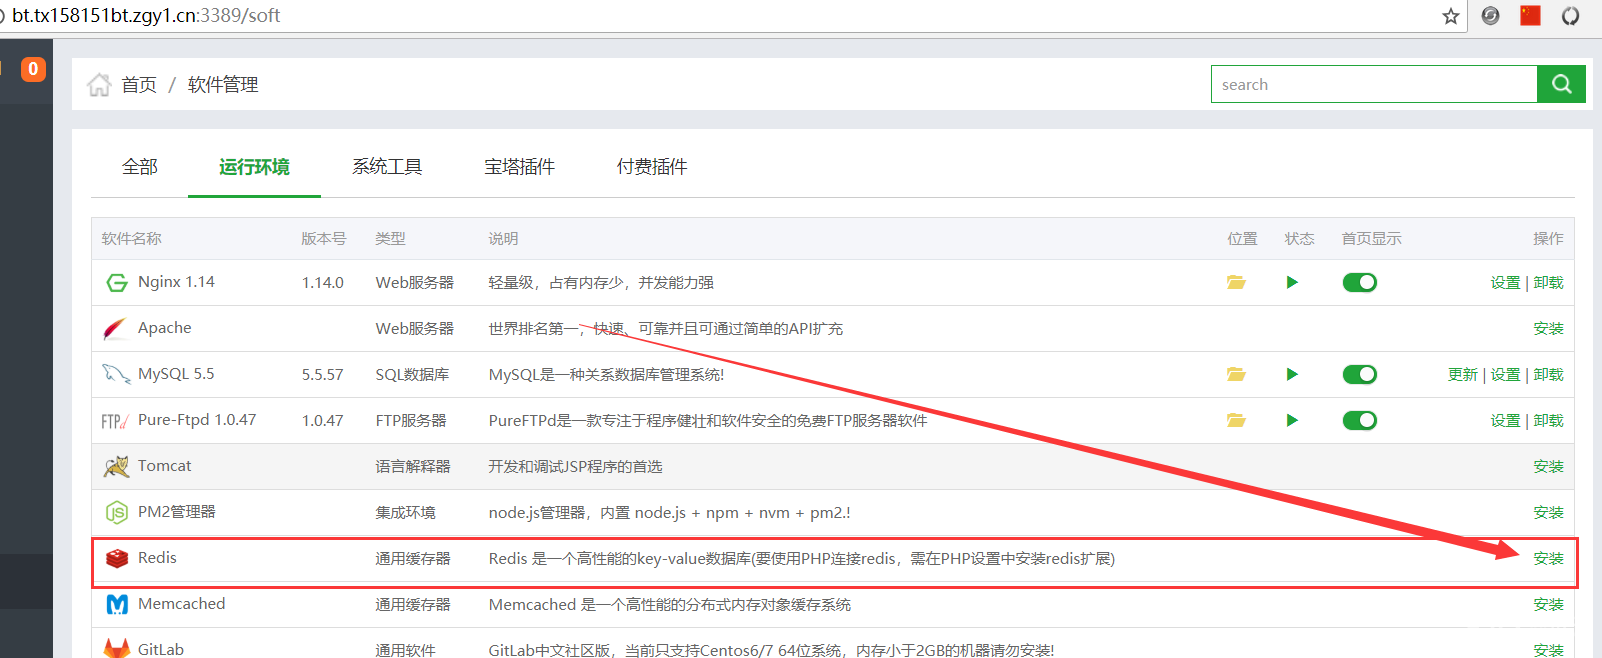This screenshot has height=658, width=1602.
Task: Install Redis via 安装 link
Action: coord(1548,559)
